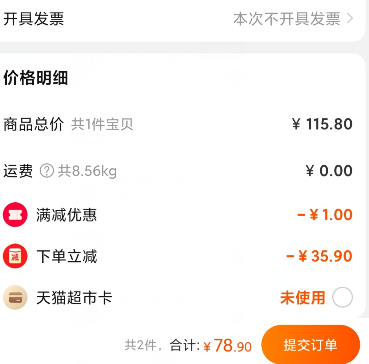Click the -¥35.90 discount amount
Image resolution: width=369 pixels, height=364 pixels.
click(319, 256)
